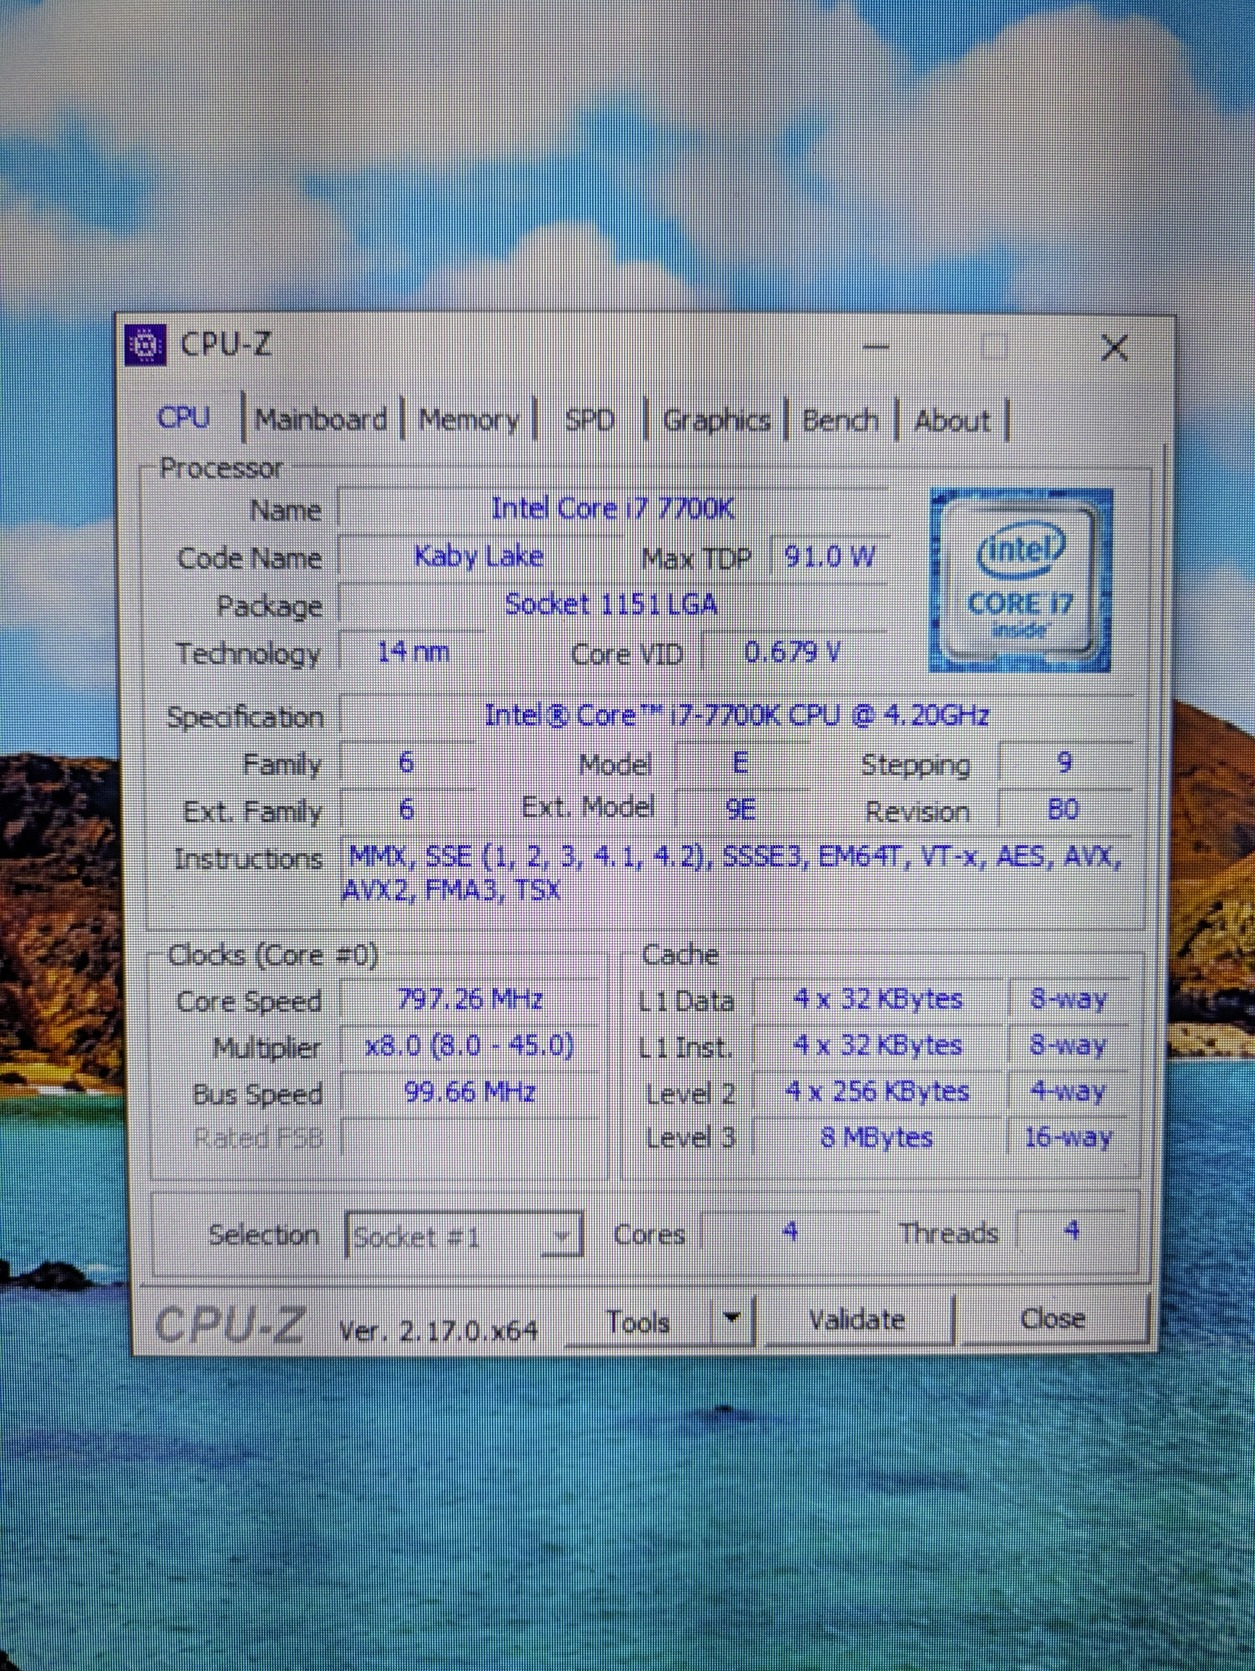The width and height of the screenshot is (1255, 1671).
Task: Click the L1 Inst. 4 x 32 KBytes value
Action: pyautogui.click(x=878, y=1045)
